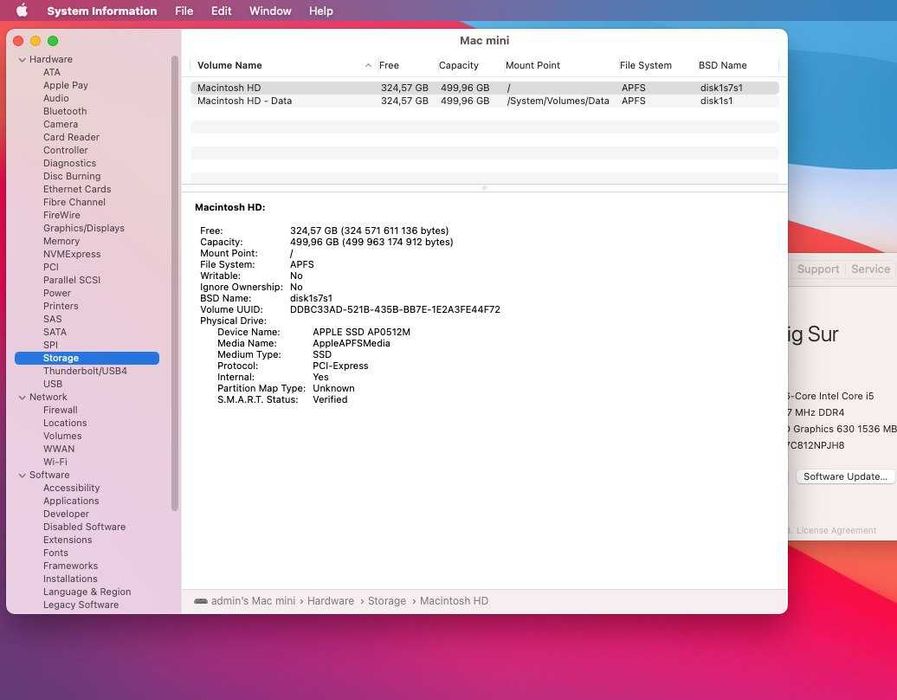This screenshot has height=700, width=897.
Task: Click the File System column header
Action: point(645,66)
